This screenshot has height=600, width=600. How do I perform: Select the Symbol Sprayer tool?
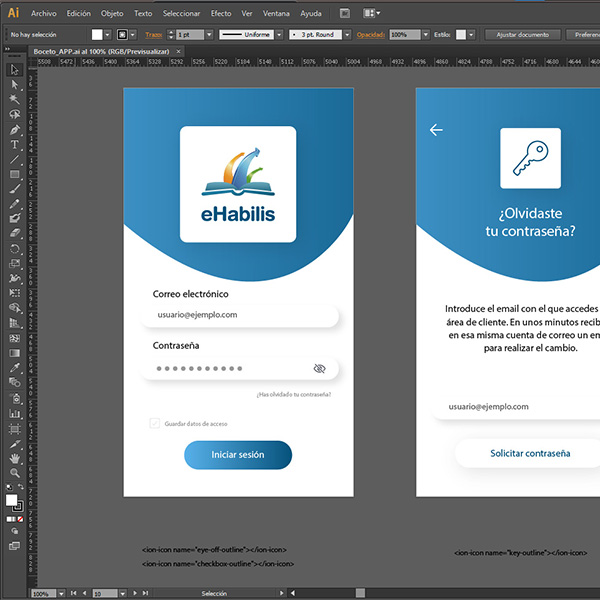tap(15, 398)
